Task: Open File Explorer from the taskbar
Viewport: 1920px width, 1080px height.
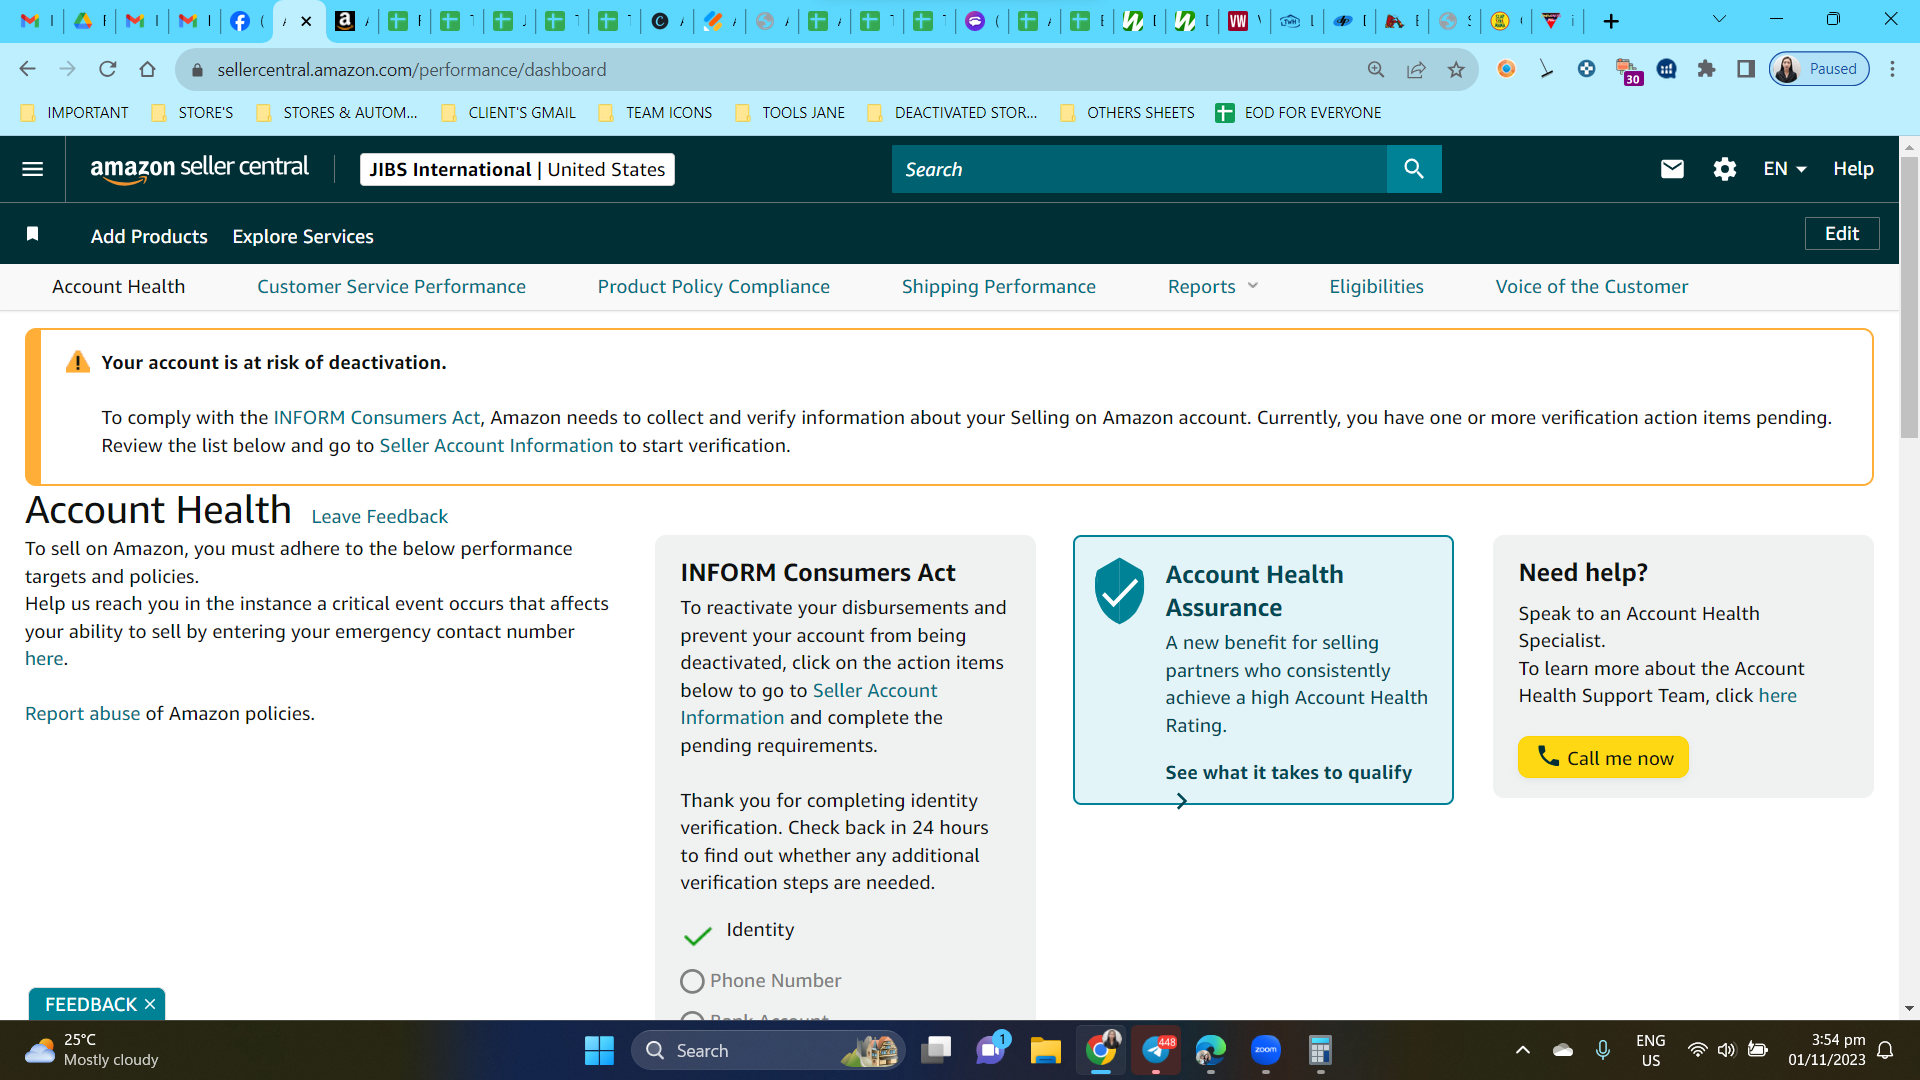Action: 1045,1050
